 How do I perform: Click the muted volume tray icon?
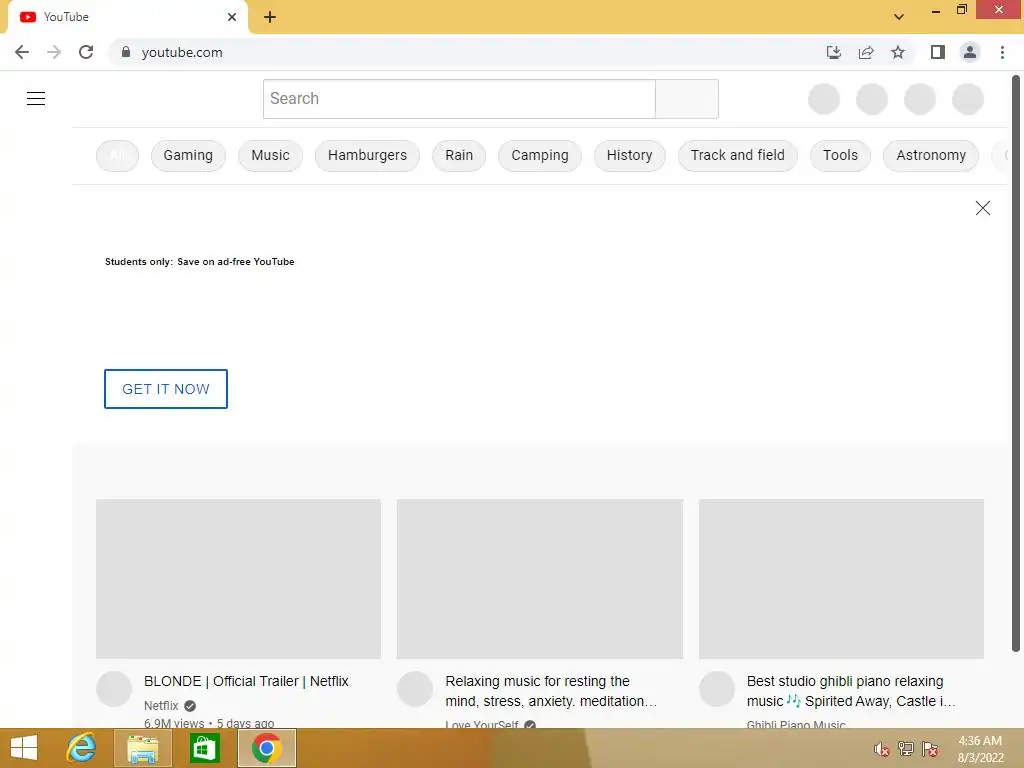(x=882, y=749)
